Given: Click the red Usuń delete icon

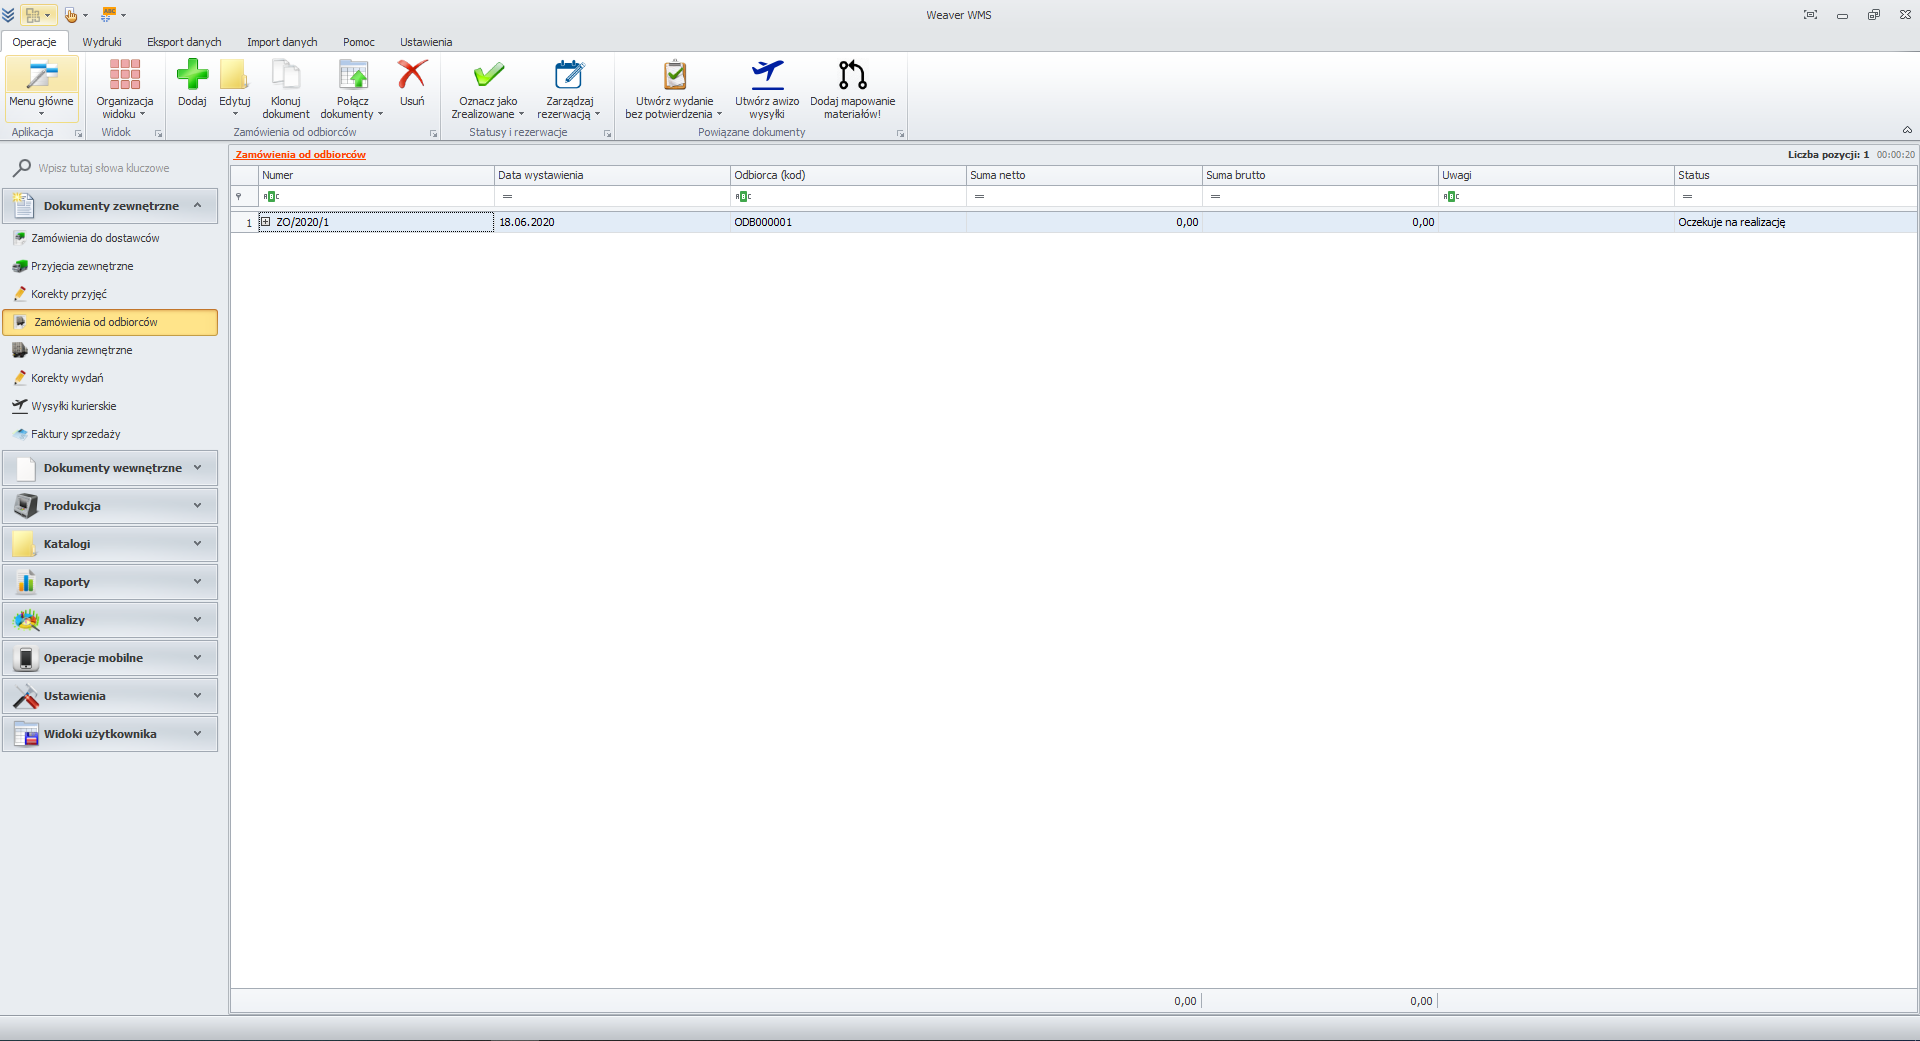Looking at the screenshot, I should coord(412,76).
